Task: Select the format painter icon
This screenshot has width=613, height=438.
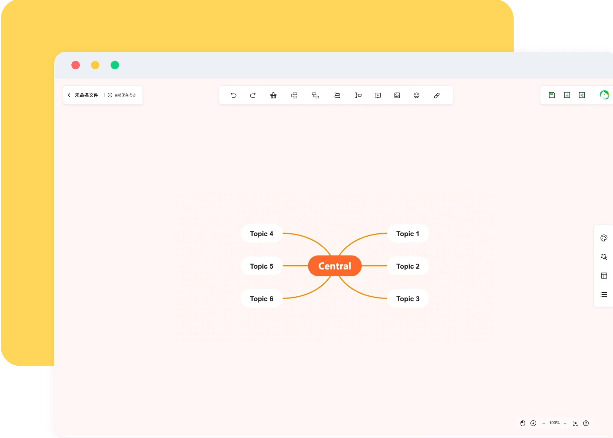Action: (273, 95)
